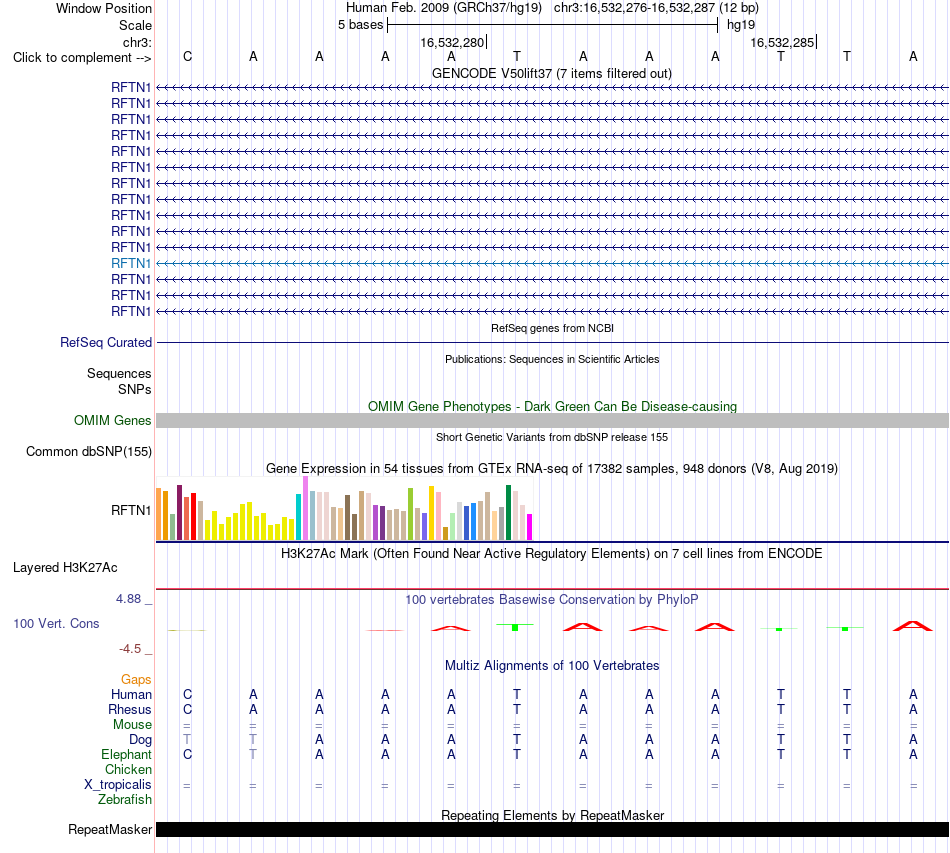The width and height of the screenshot is (950, 853).
Task: Select the Dog alignment row label
Action: pyautogui.click(x=140, y=740)
